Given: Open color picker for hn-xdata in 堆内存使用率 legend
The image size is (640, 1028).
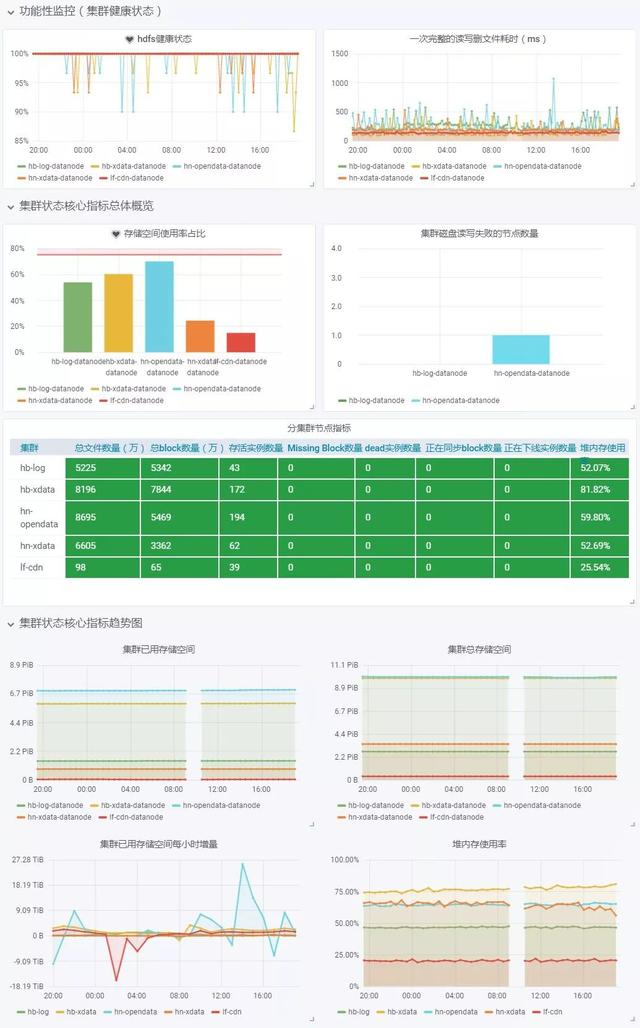Looking at the screenshot, I should tap(489, 1012).
